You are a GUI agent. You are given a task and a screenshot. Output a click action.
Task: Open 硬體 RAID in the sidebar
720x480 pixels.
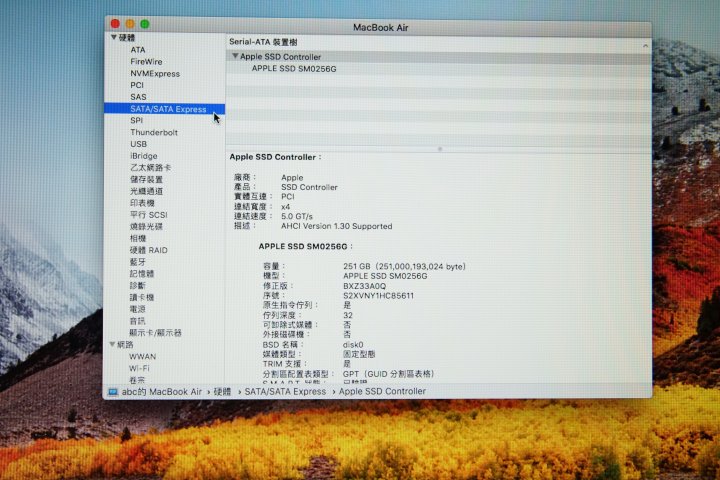pyautogui.click(x=148, y=250)
